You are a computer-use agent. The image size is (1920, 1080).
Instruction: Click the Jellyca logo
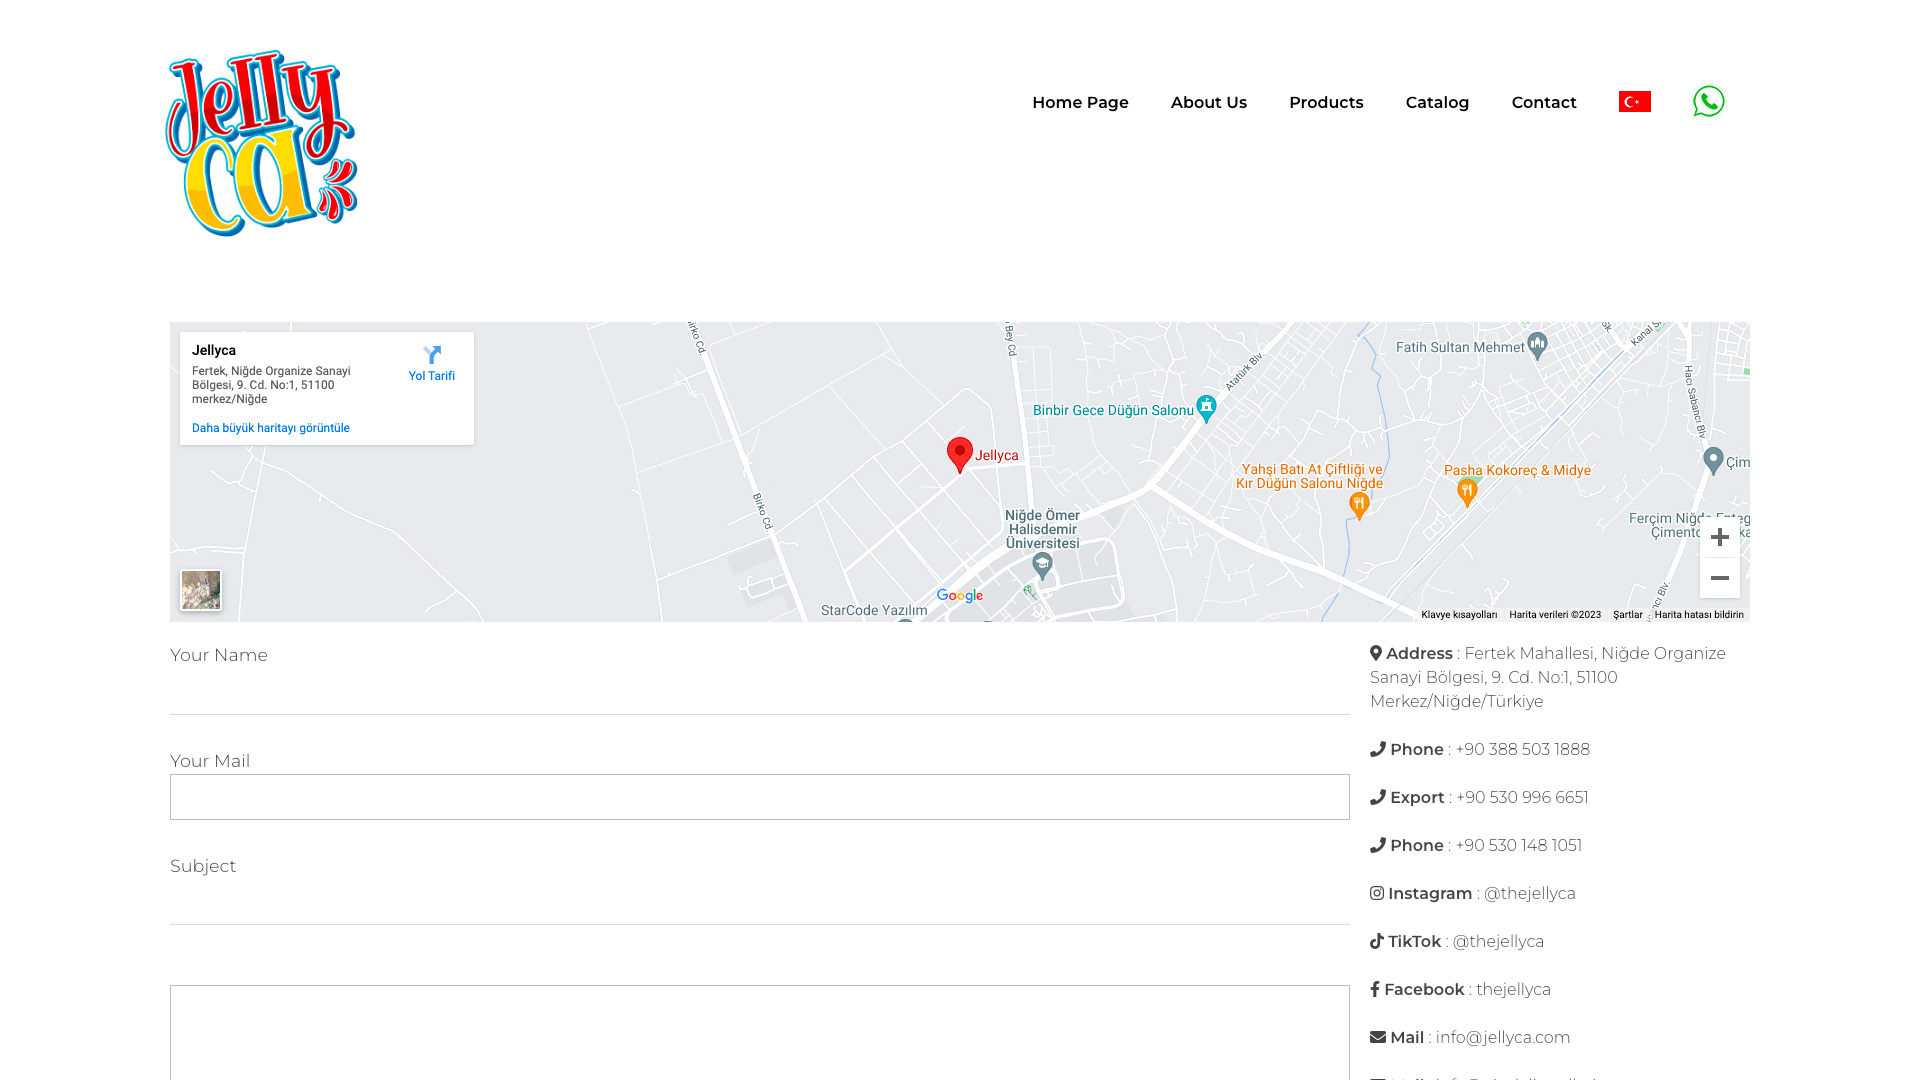pos(261,143)
